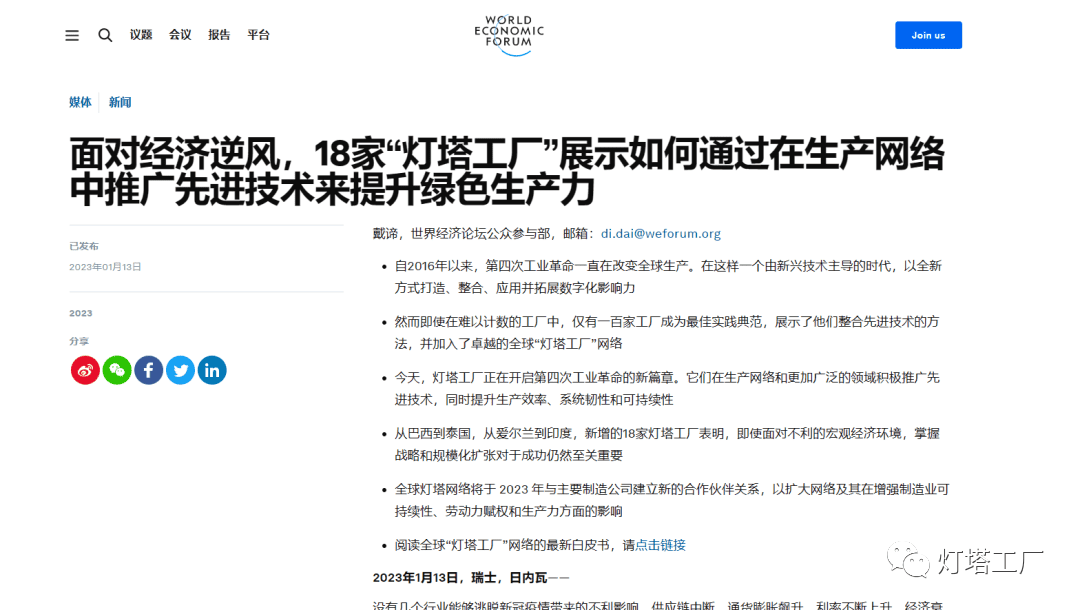Follow the 点击链接 white paper link
Image resolution: width=1080 pixels, height=610 pixels.
[660, 545]
